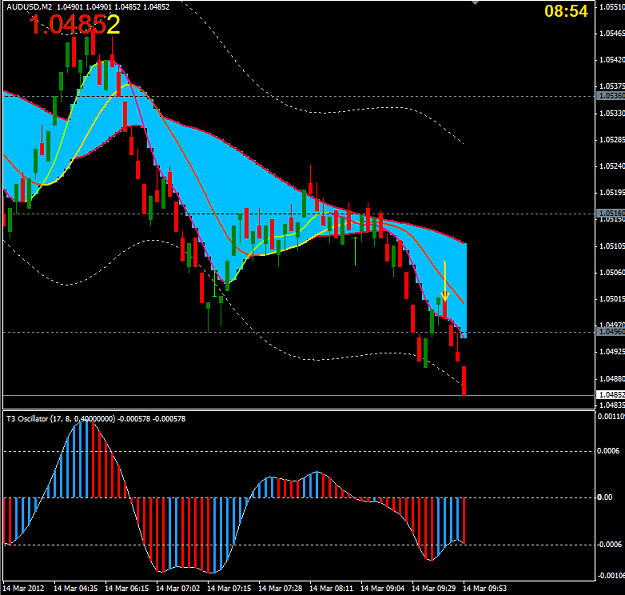Click the 14 Mar 07:15 time label

(x=229, y=588)
